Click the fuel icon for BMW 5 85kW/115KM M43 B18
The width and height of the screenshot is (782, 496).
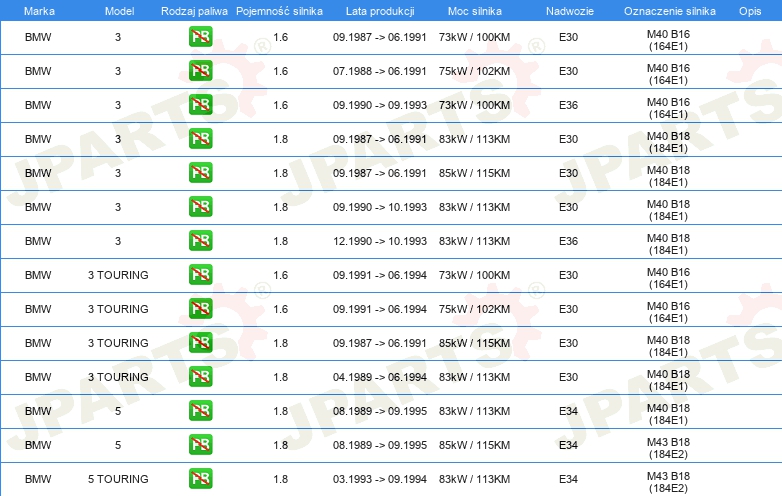200,445
